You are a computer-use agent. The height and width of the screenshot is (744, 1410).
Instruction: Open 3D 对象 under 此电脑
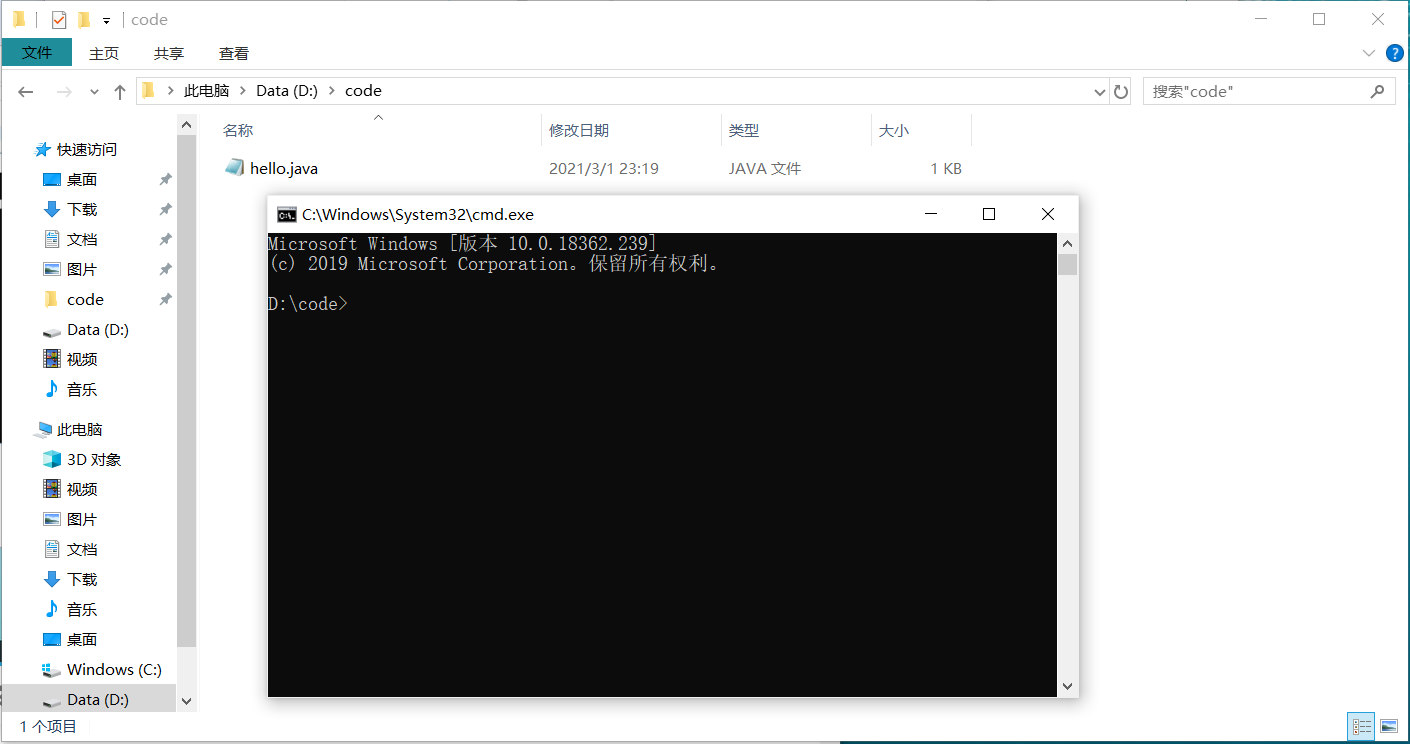[x=94, y=459]
